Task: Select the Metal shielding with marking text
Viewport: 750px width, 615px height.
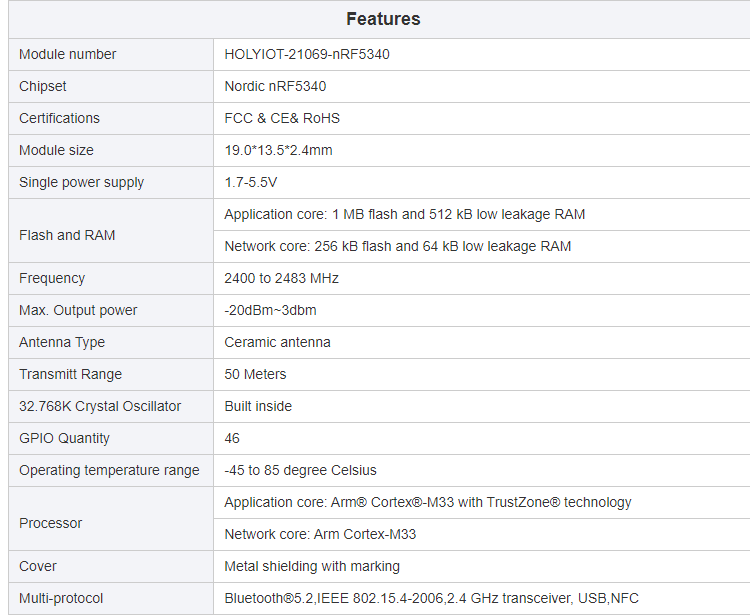Action: [x=312, y=566]
